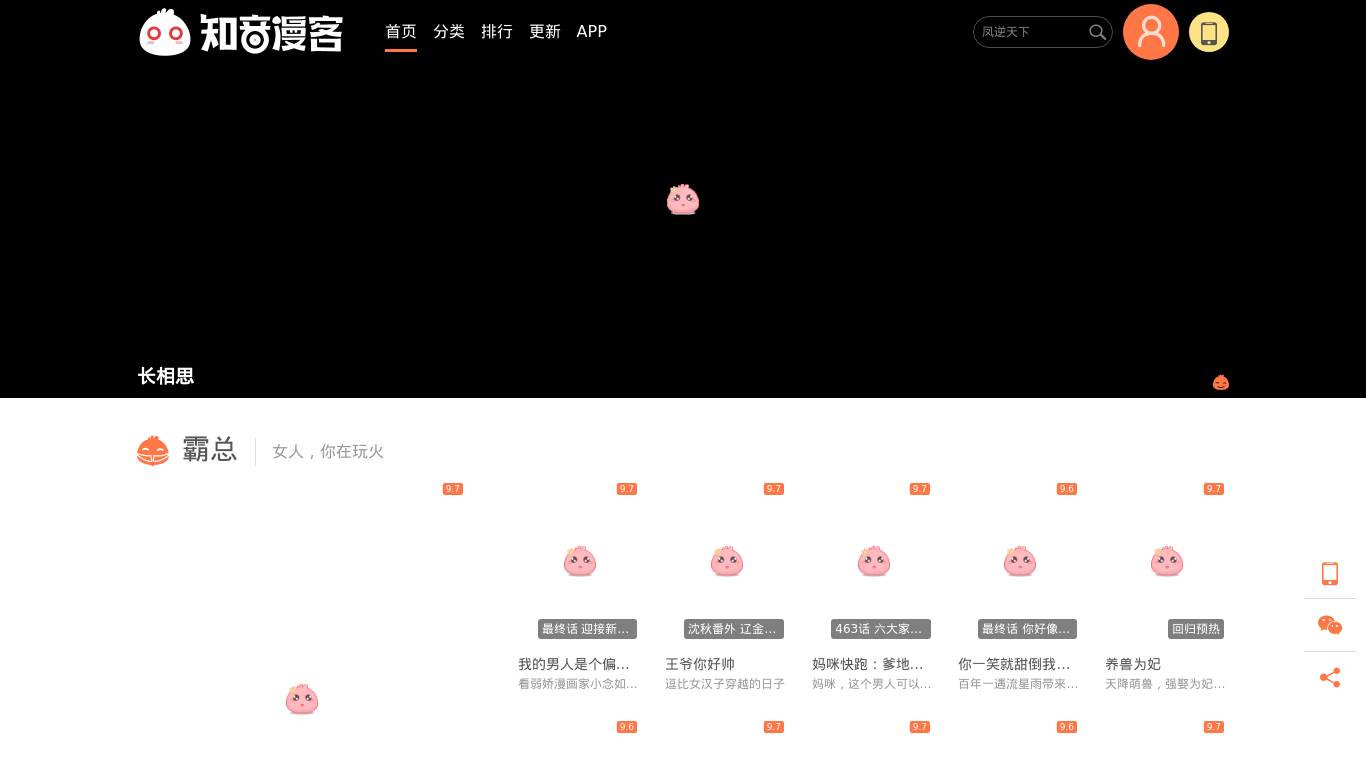Click the 知音漫客 logo icon
Screen dimensions: 1366x768
165,32
